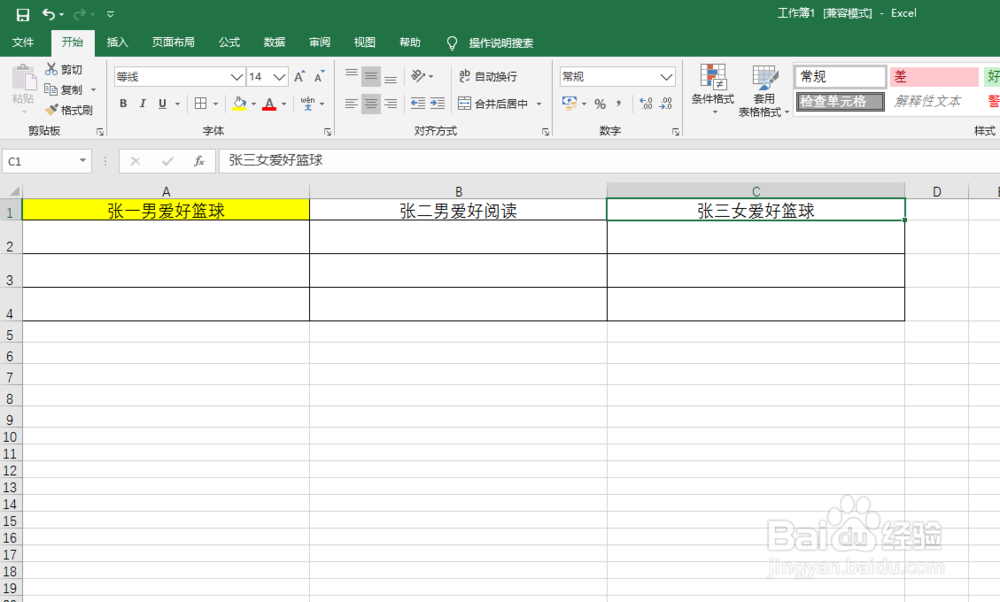This screenshot has width=1000, height=602.
Task: Open the Number dialog launcher
Action: click(x=675, y=131)
